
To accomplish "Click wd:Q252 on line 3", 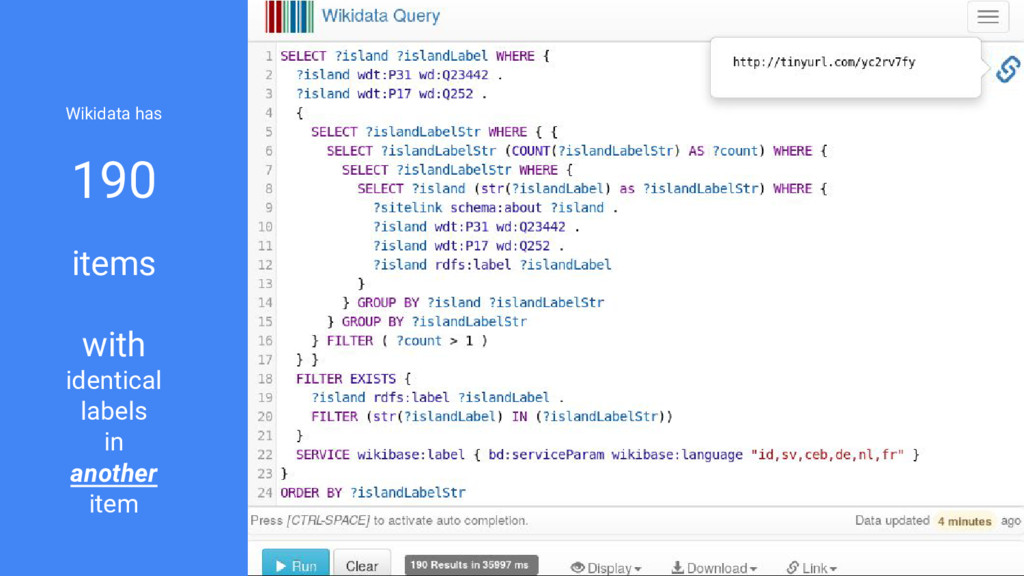I will tap(445, 94).
